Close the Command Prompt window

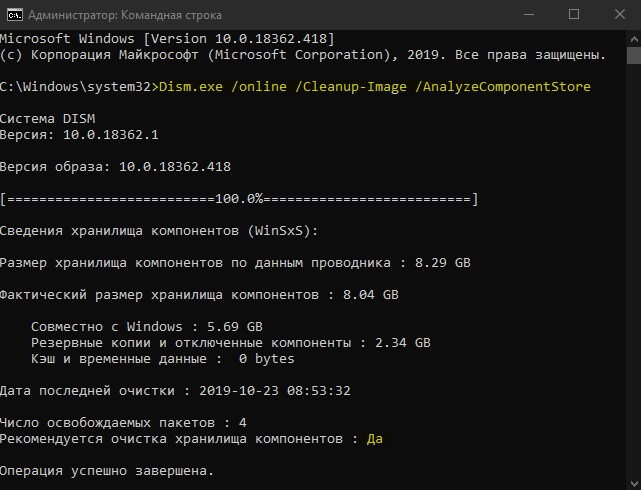[x=620, y=15]
